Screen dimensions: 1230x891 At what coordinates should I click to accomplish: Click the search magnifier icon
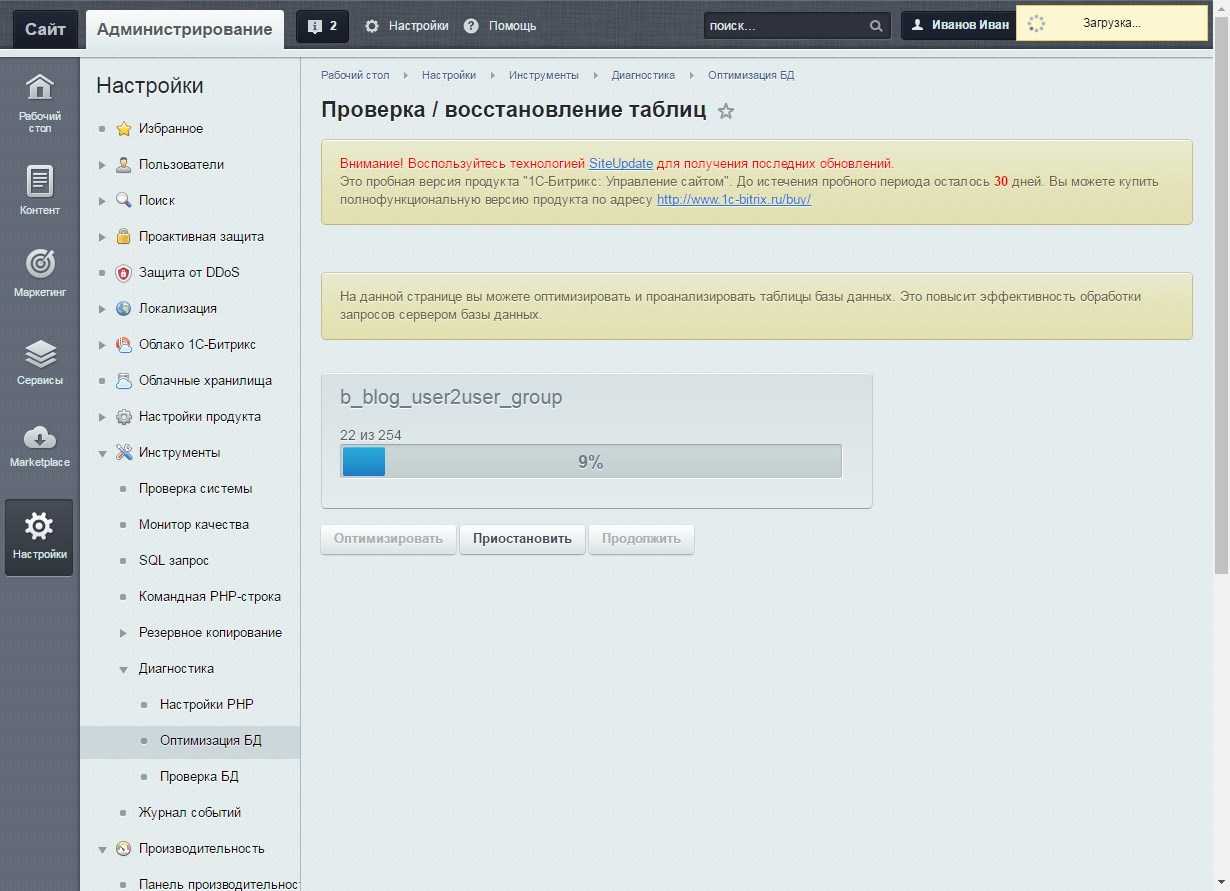[876, 27]
